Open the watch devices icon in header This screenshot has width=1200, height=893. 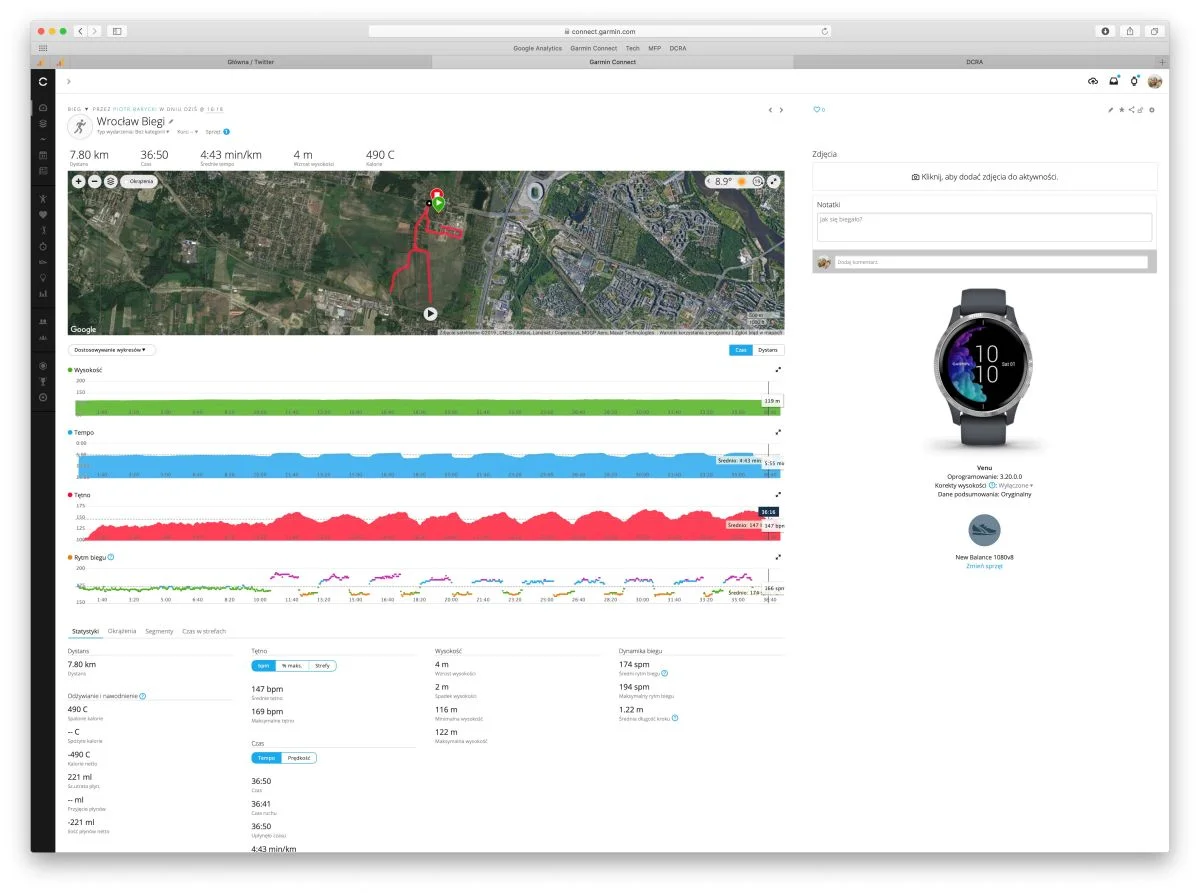click(1134, 81)
